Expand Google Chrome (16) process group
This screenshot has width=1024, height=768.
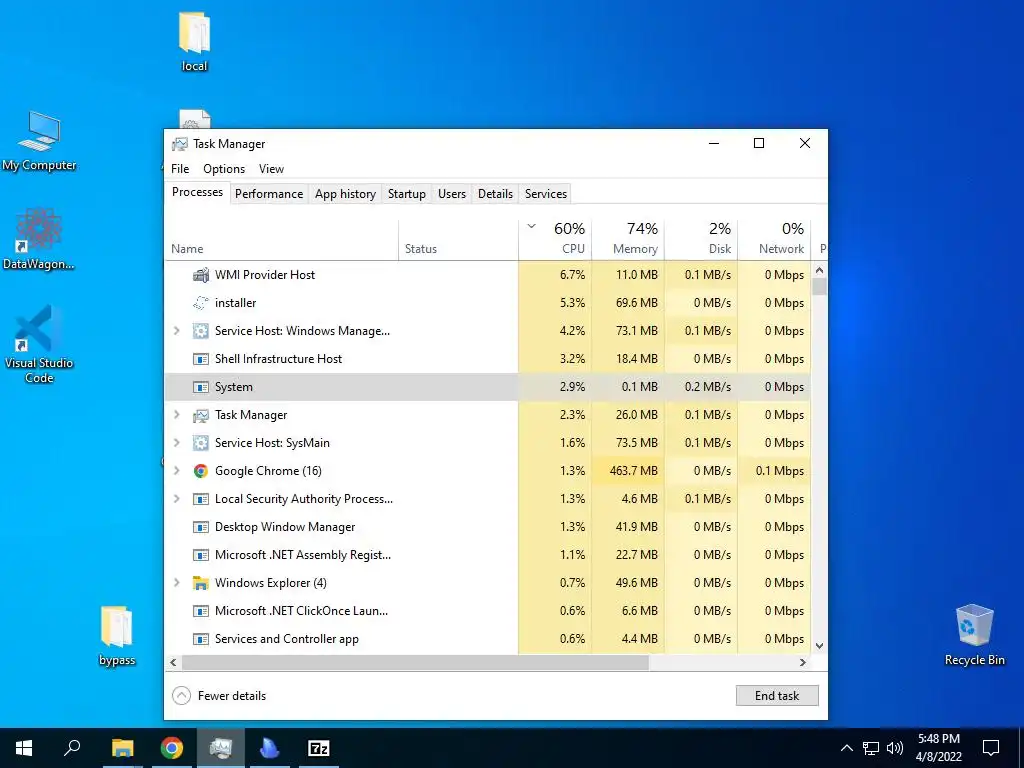point(176,471)
